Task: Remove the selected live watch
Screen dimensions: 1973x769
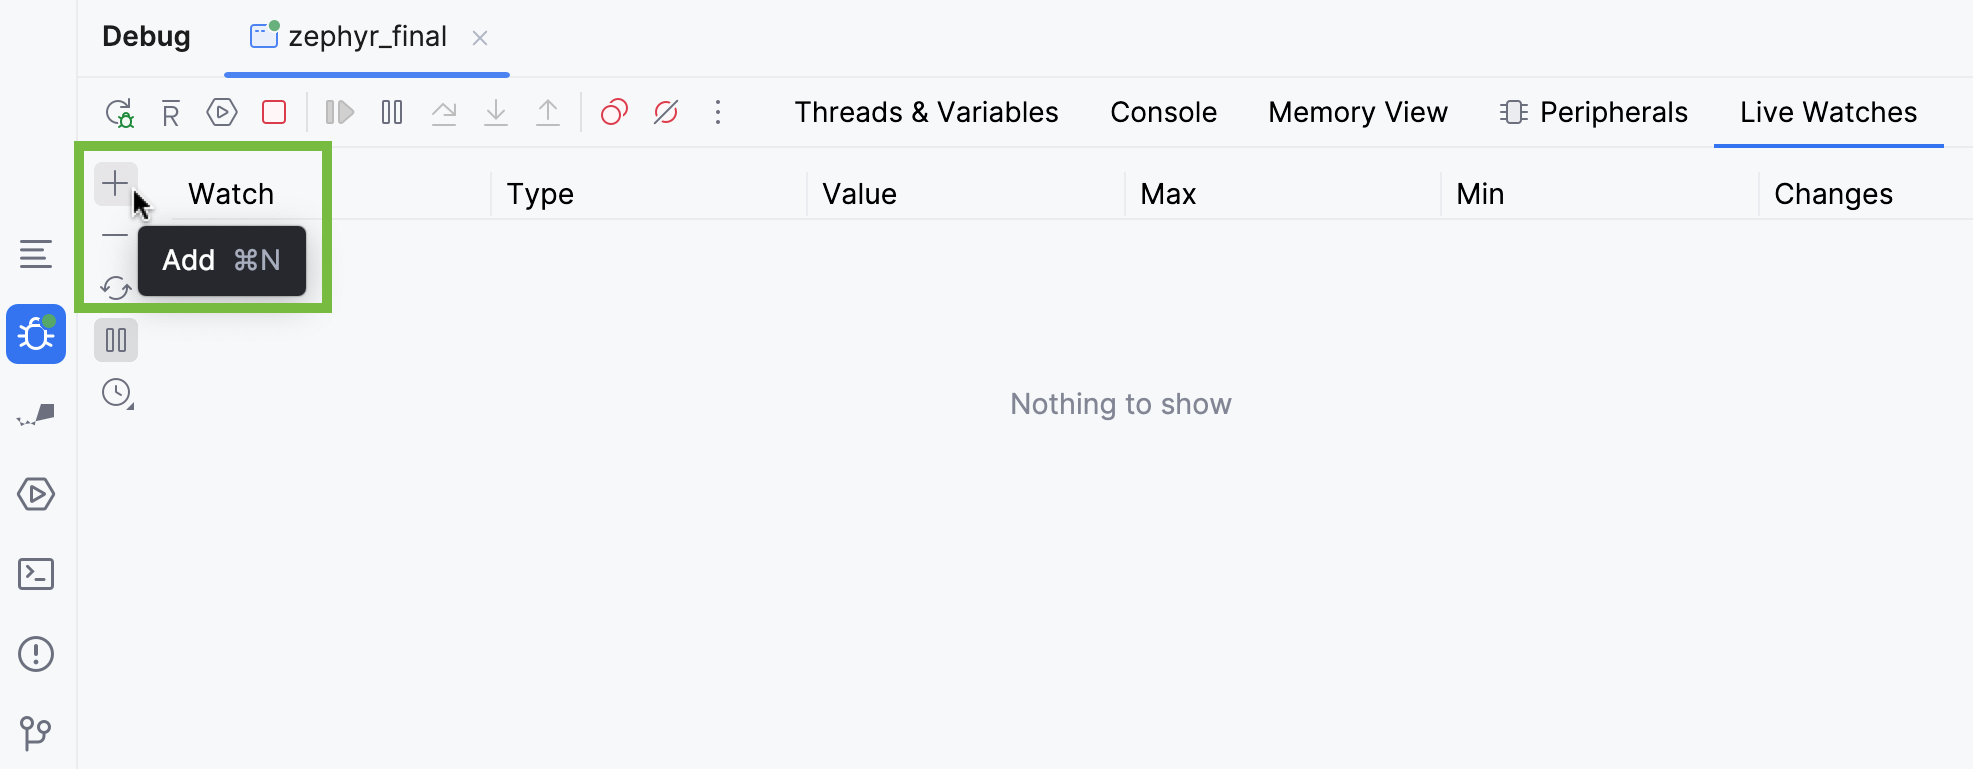Action: tap(115, 237)
